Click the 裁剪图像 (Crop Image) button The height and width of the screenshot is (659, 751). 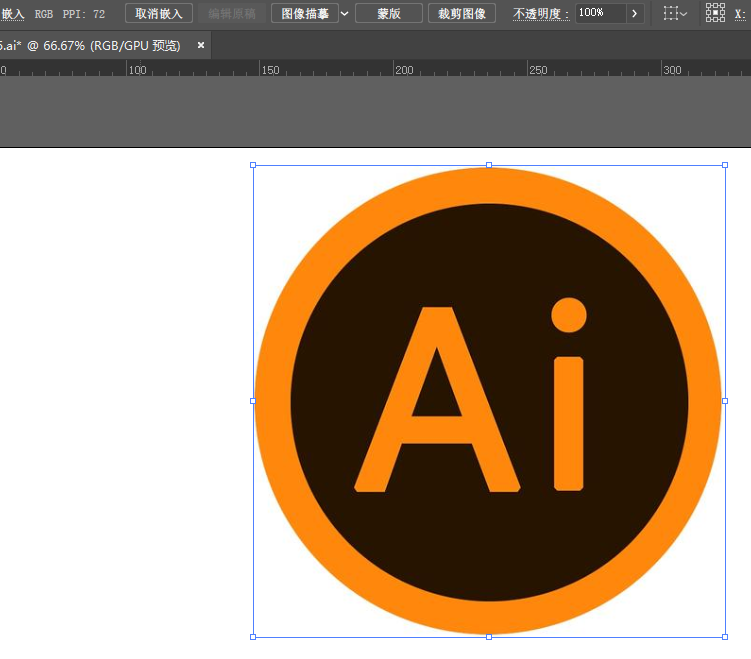(461, 13)
